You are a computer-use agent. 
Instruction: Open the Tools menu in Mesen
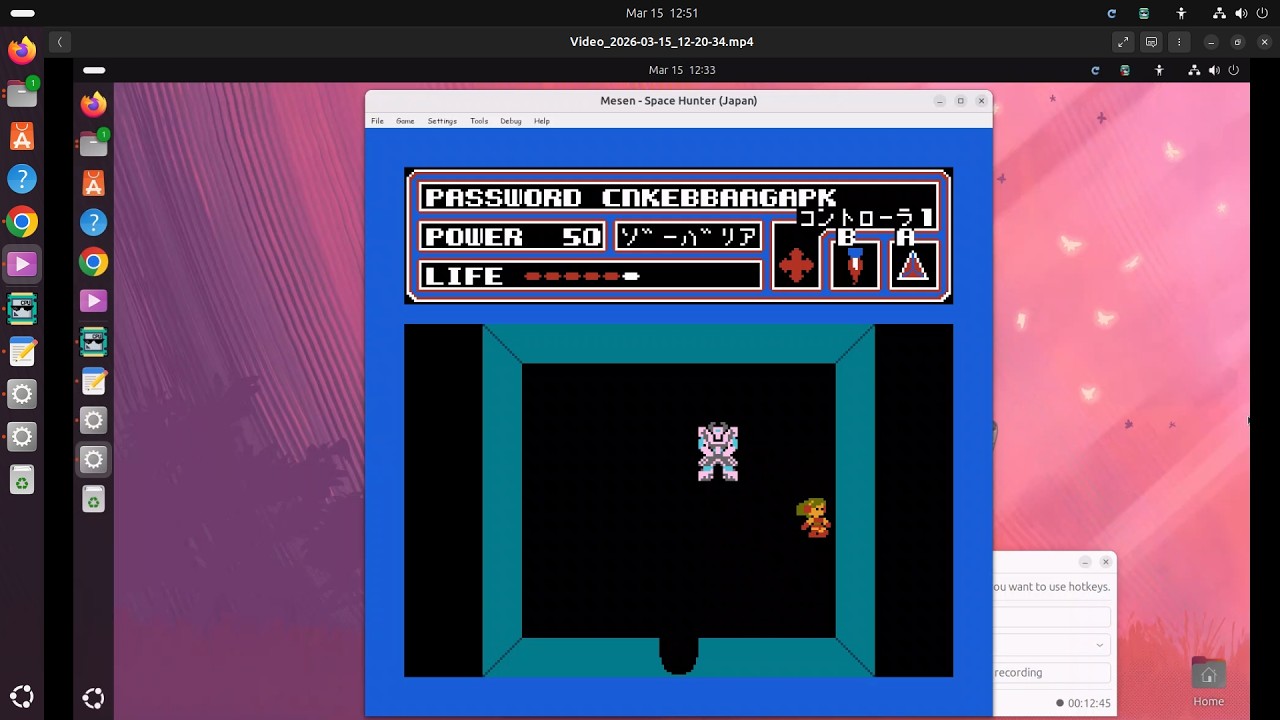point(479,121)
